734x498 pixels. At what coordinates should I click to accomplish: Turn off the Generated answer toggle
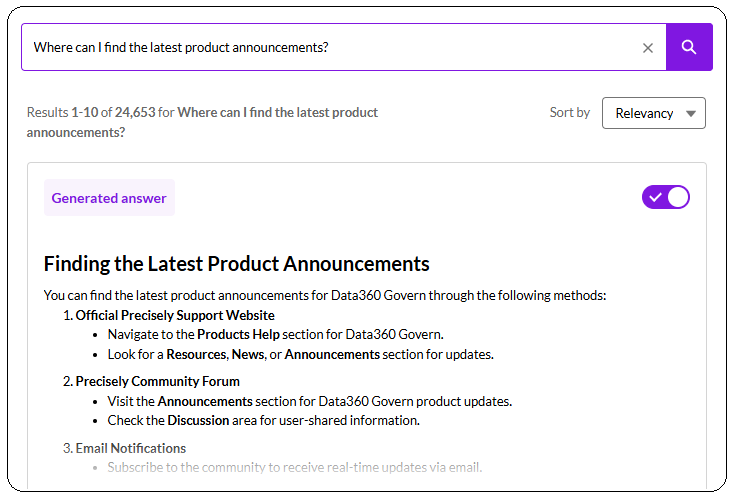coord(666,197)
